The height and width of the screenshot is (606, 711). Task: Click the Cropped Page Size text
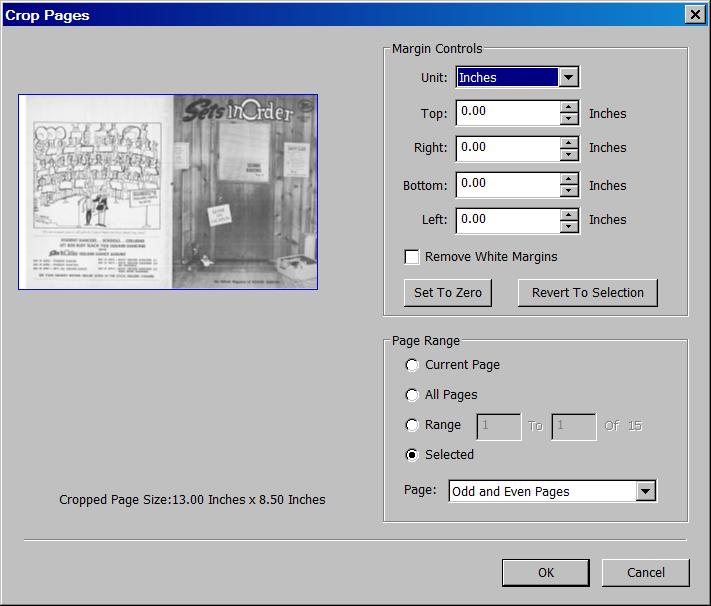coord(192,500)
